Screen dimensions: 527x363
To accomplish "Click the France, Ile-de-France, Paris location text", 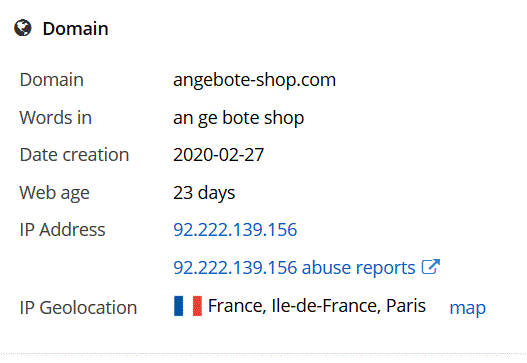I will pos(317,306).
